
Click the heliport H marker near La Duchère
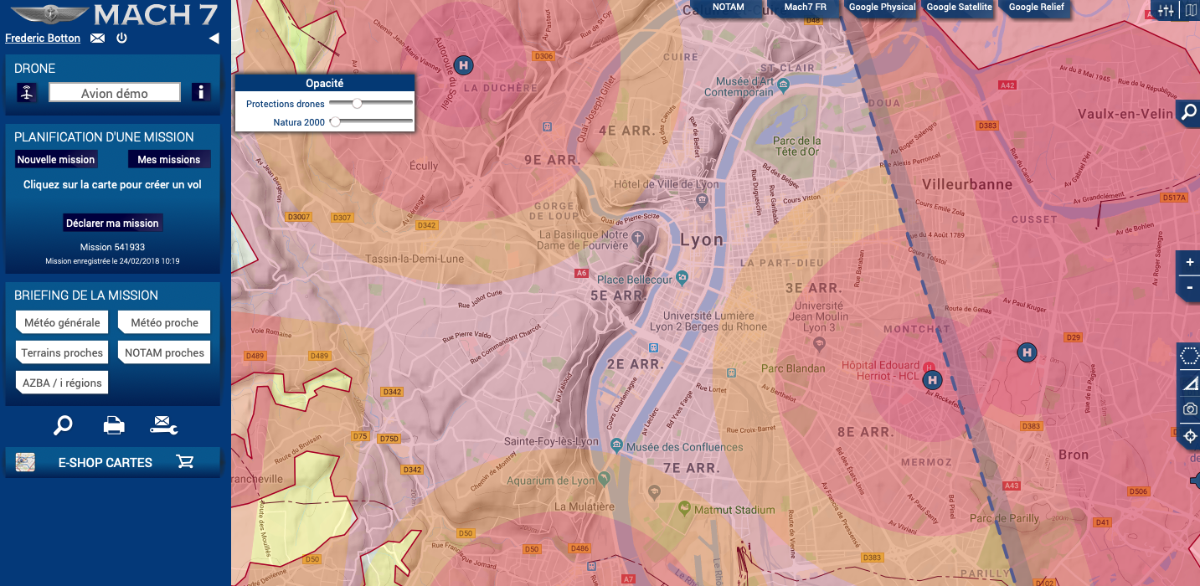coord(463,65)
